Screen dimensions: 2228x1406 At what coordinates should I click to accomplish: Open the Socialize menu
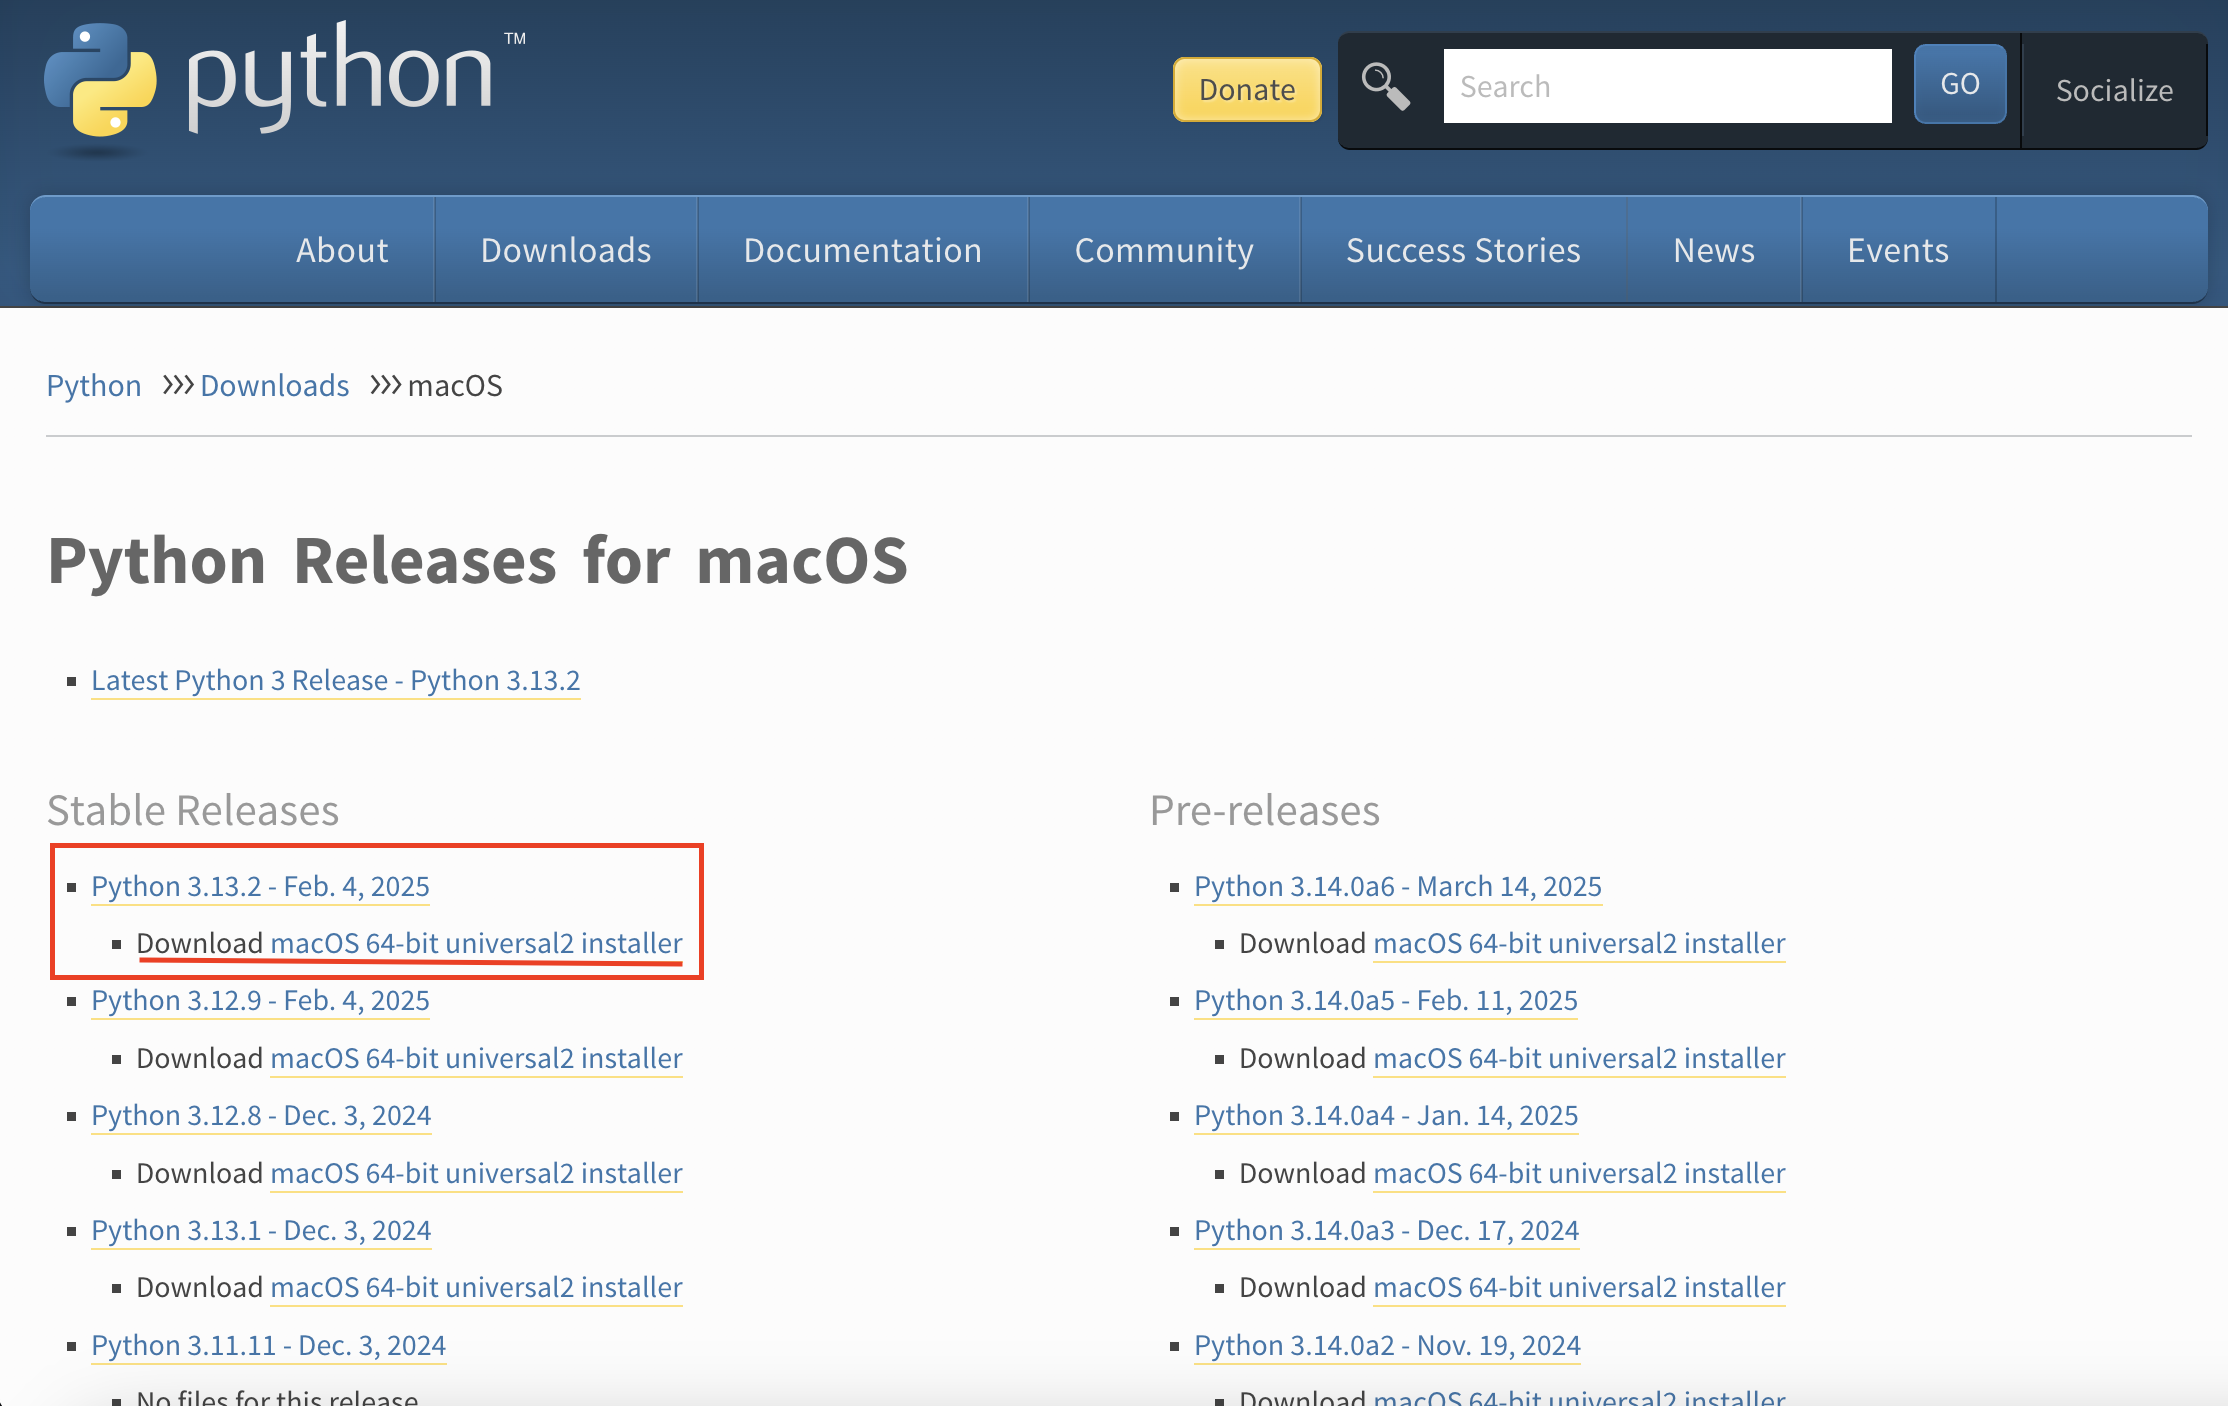click(2114, 91)
